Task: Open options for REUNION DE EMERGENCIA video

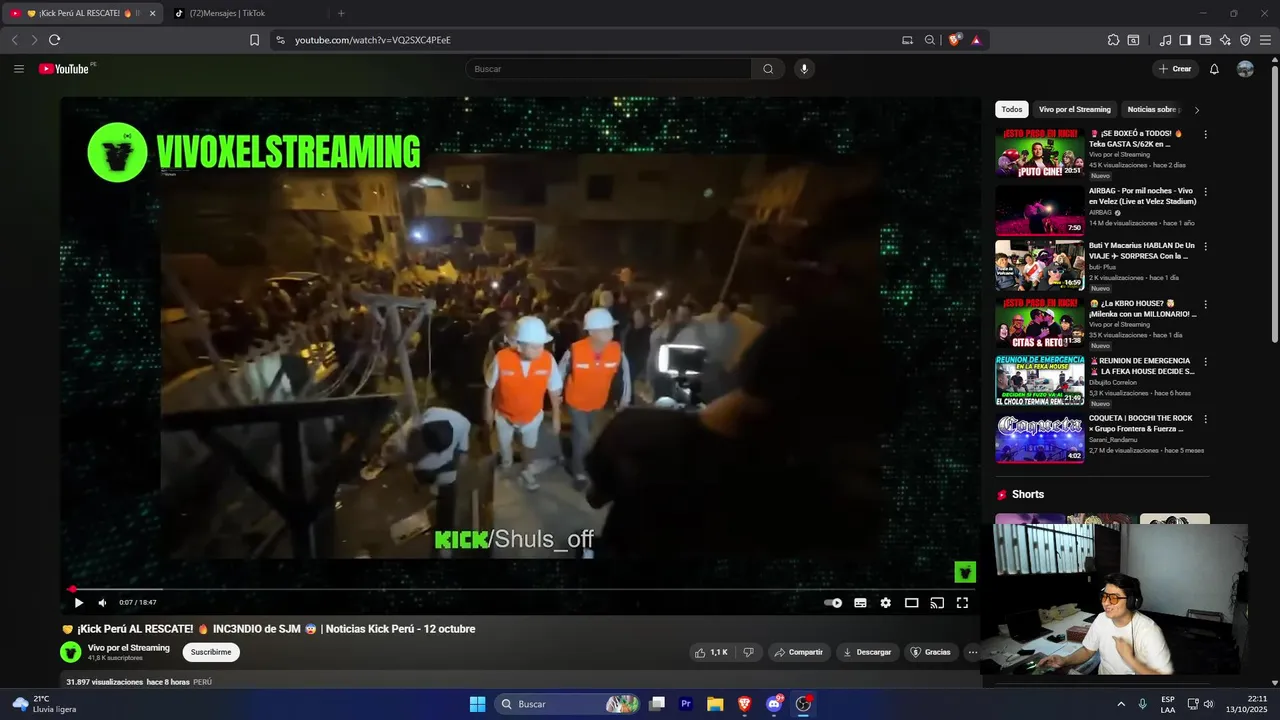Action: [1205, 361]
